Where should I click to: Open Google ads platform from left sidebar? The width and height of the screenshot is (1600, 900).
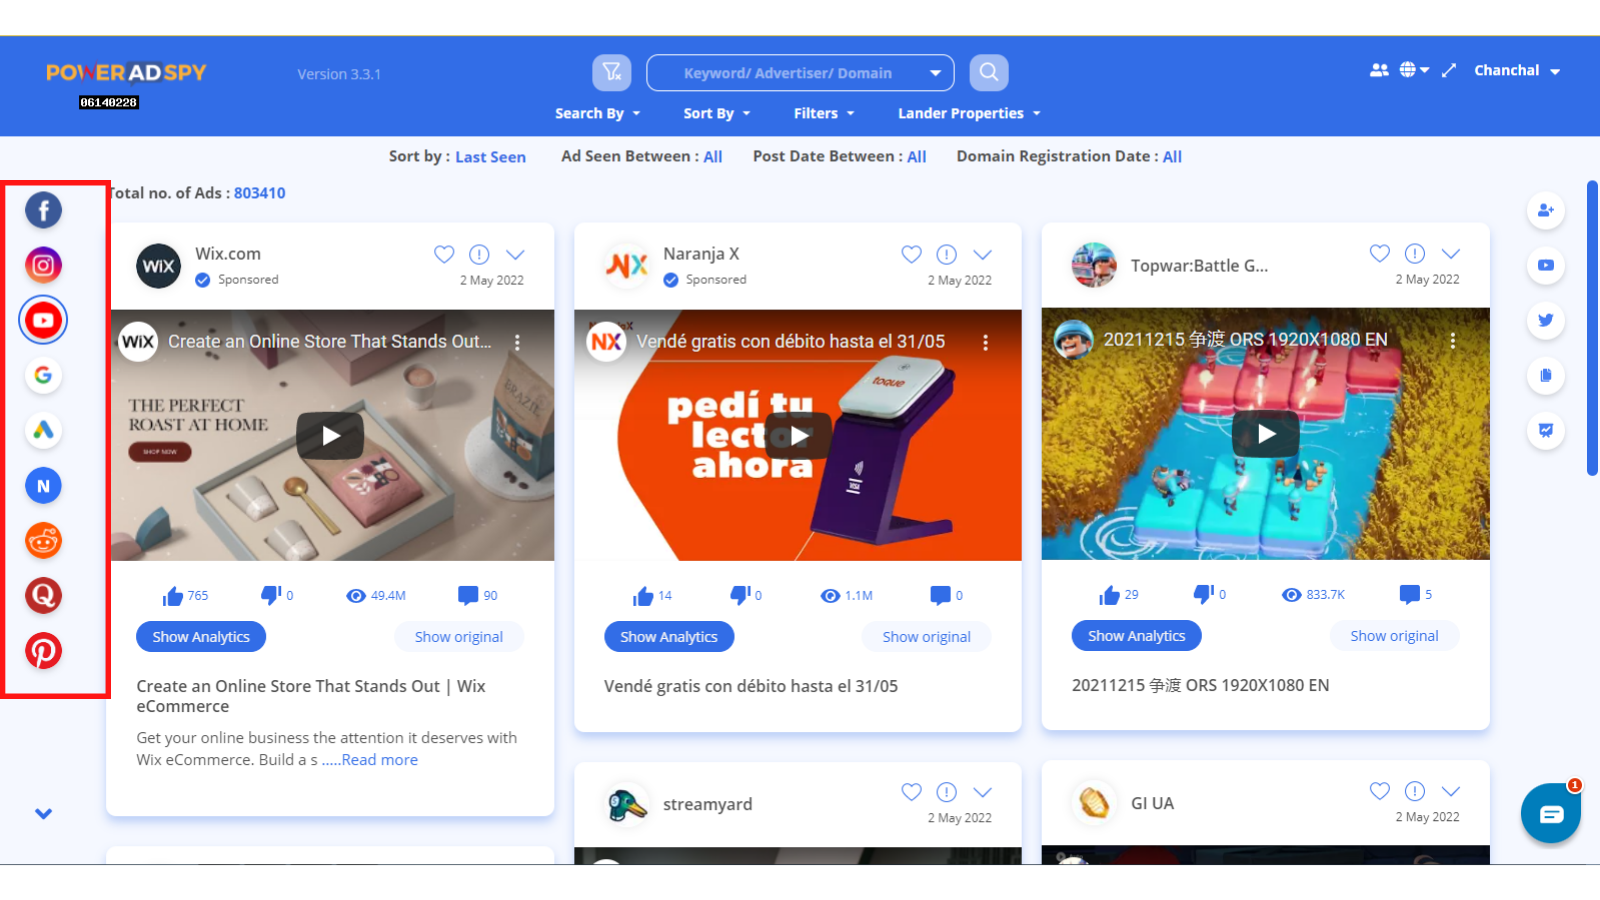pyautogui.click(x=43, y=375)
